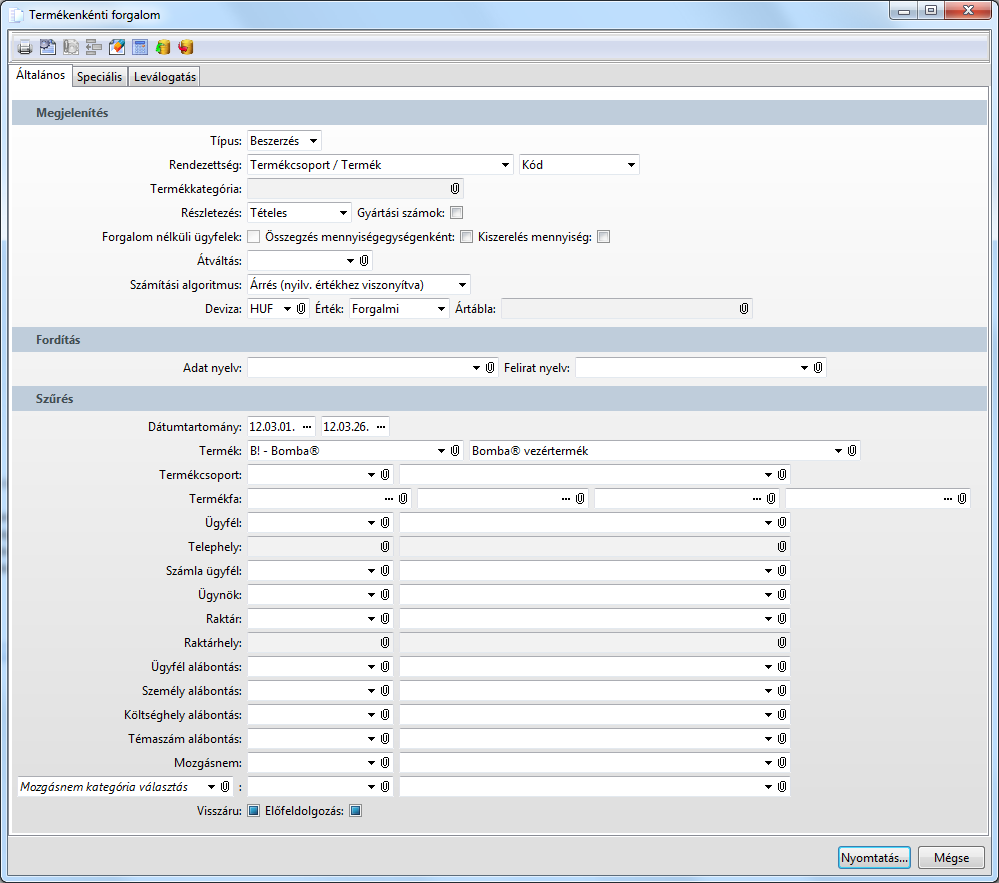
Task: Open the Típus dropdown showing Beszerzés
Action: [284, 141]
